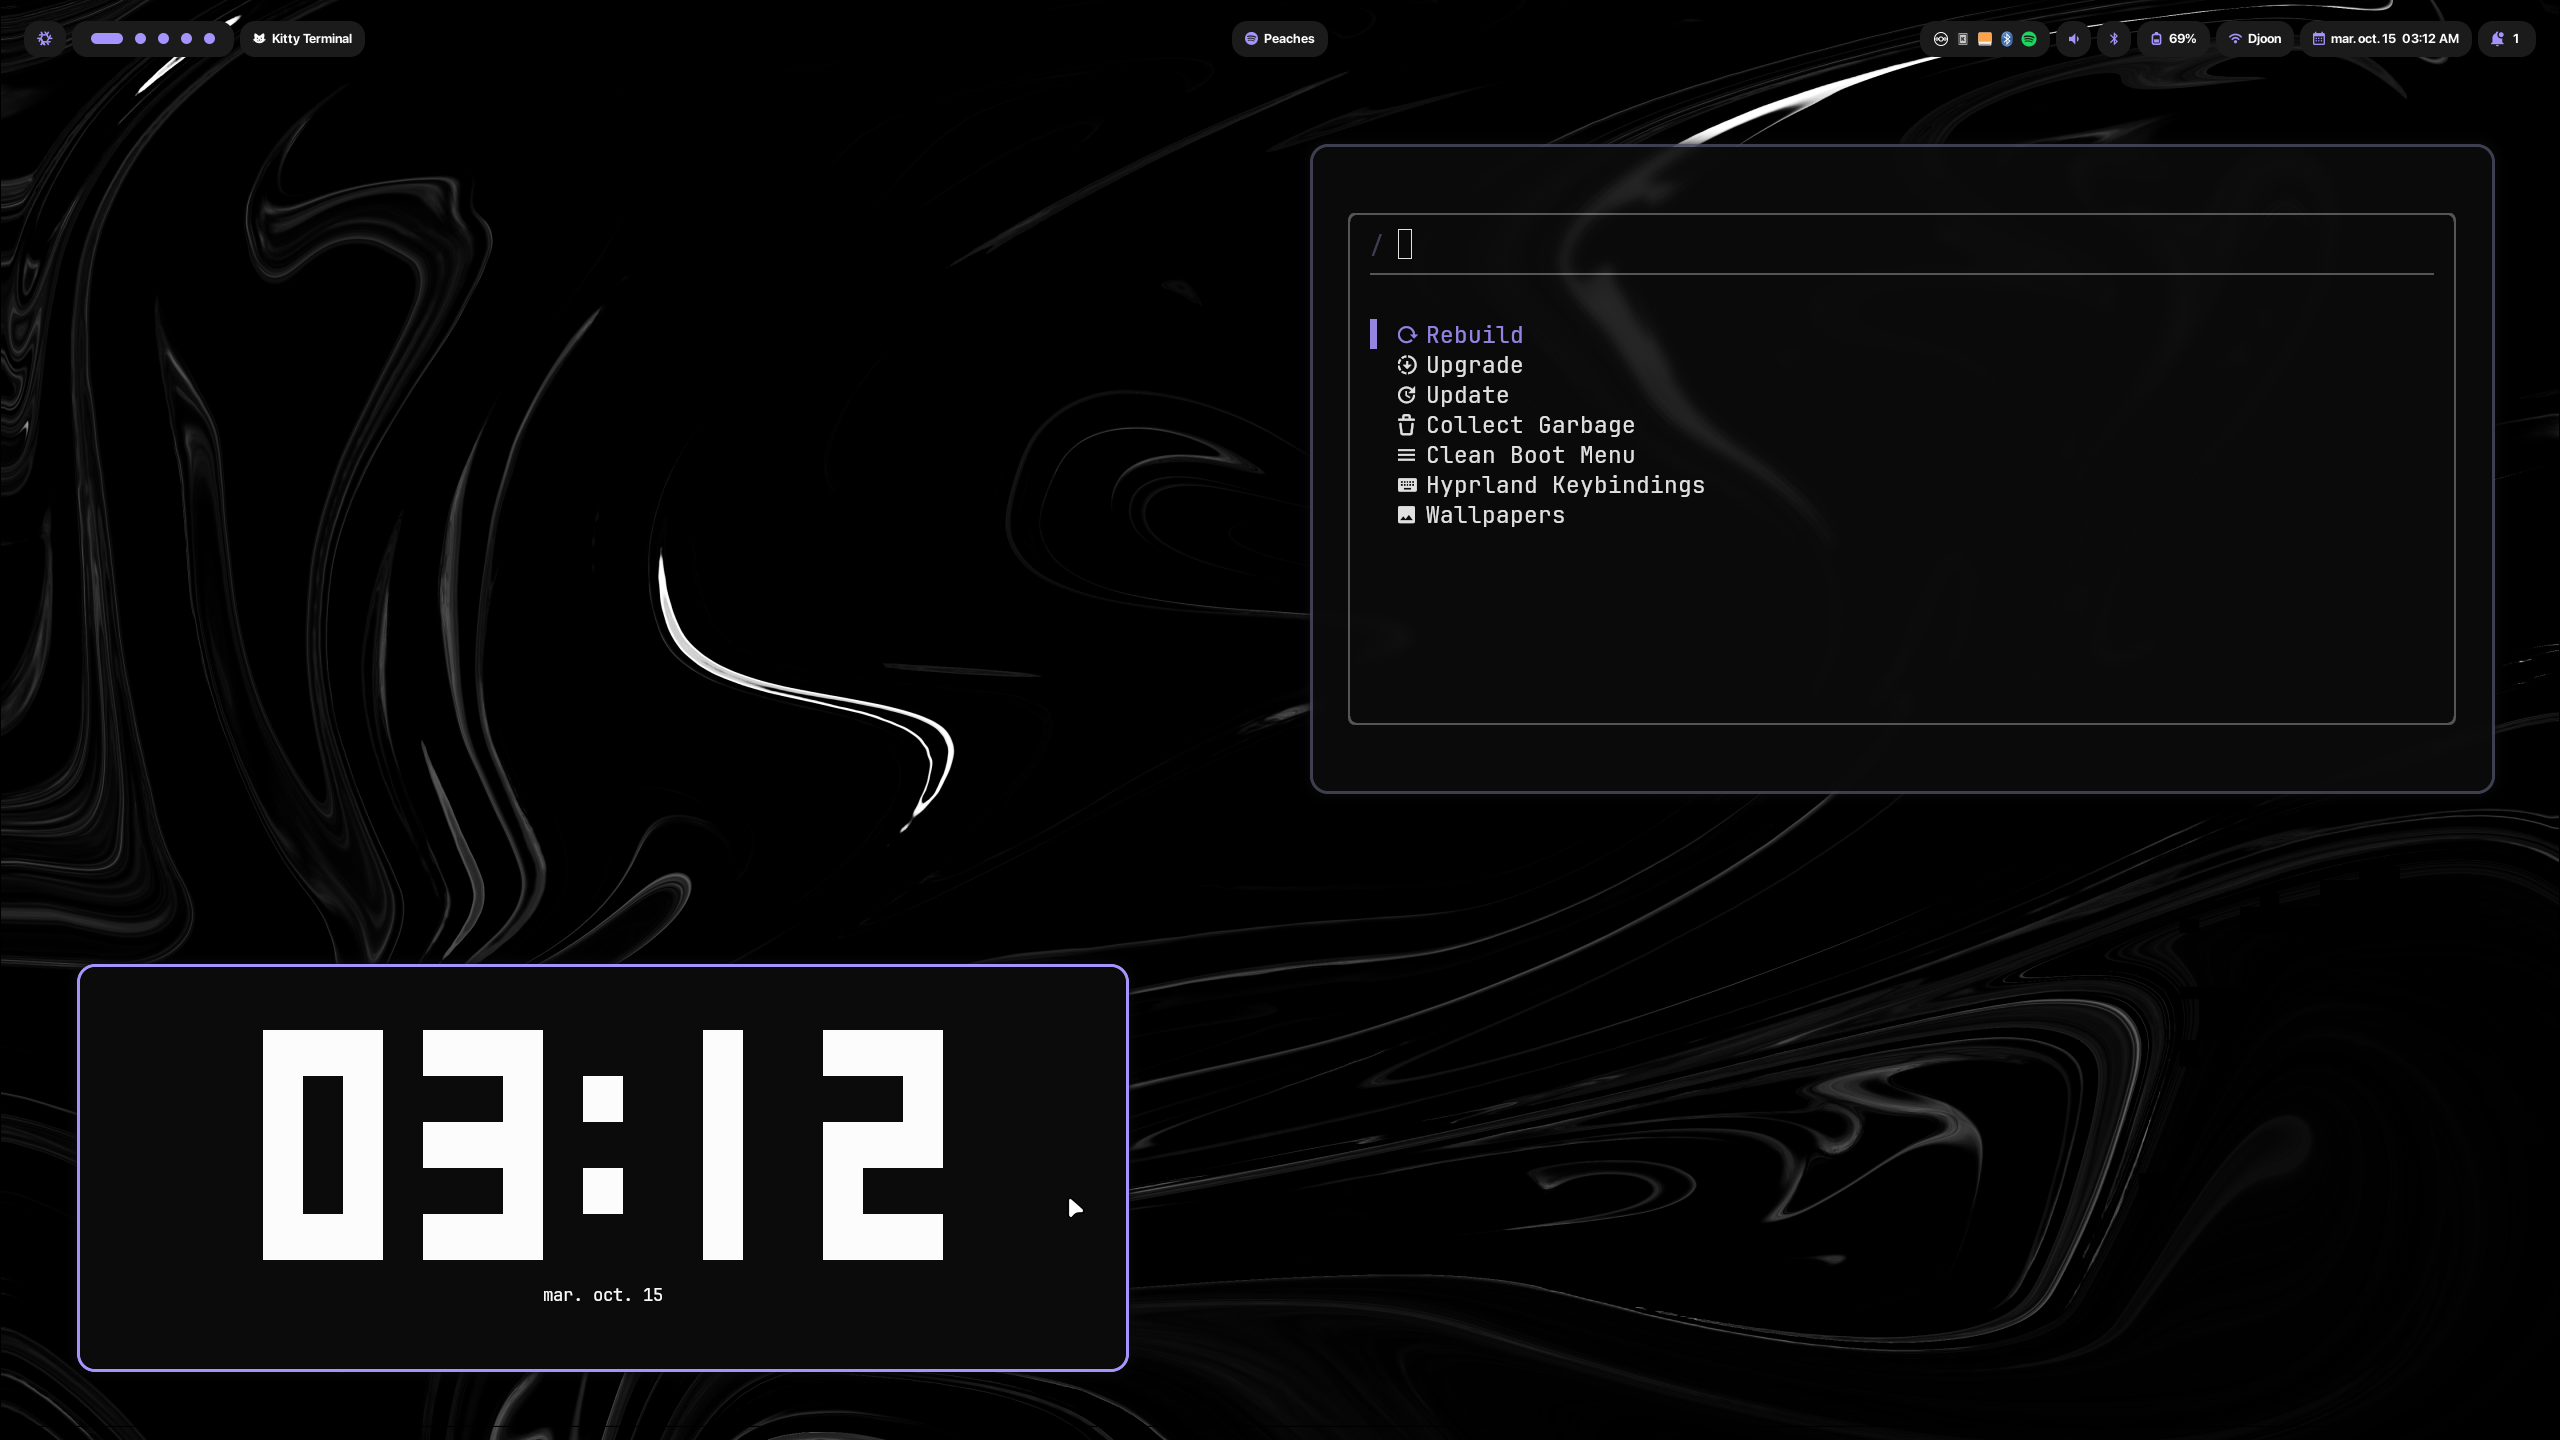The image size is (2560, 1440).
Task: Click the Spotify tray icon
Action: pyautogui.click(x=2029, y=39)
